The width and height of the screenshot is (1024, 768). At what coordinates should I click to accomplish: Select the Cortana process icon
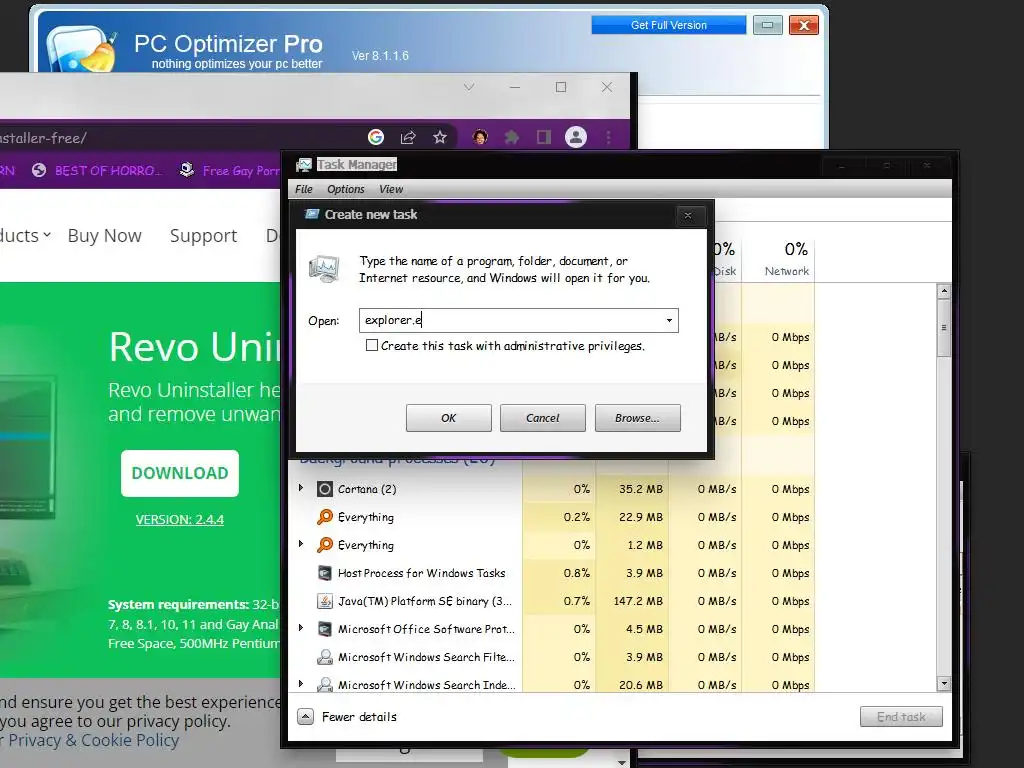325,489
